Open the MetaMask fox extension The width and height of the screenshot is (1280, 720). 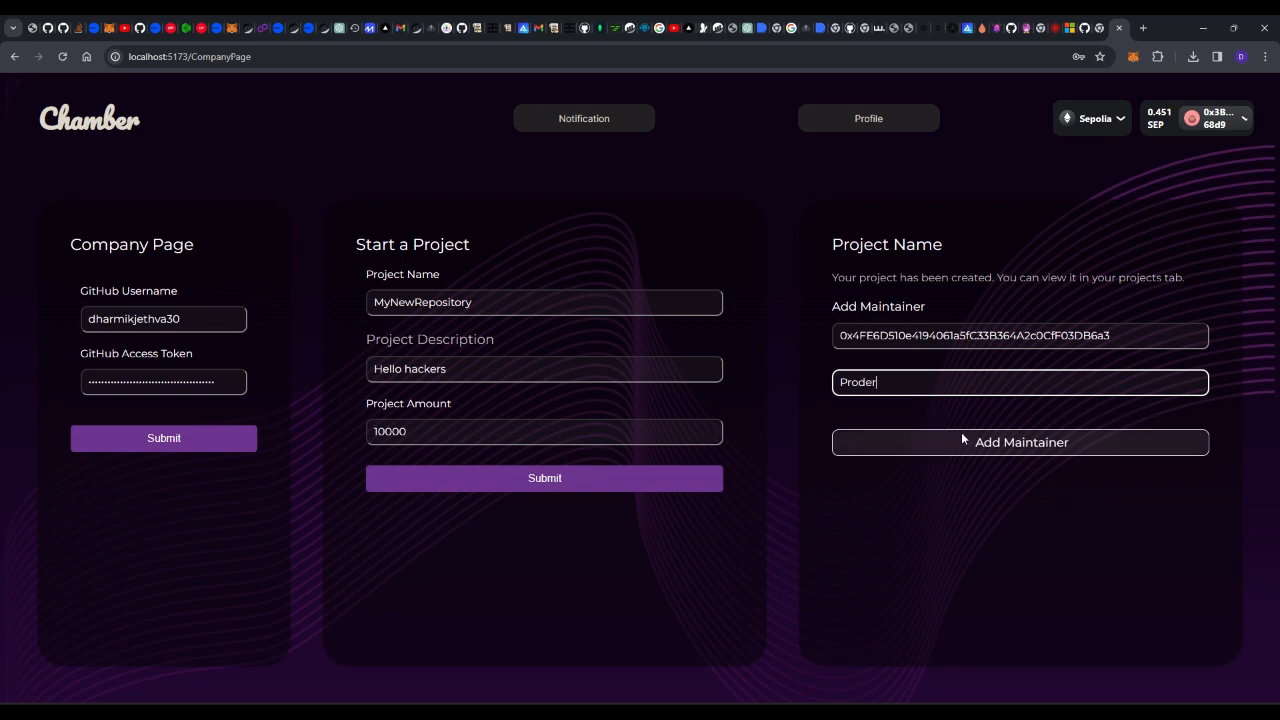(1133, 57)
